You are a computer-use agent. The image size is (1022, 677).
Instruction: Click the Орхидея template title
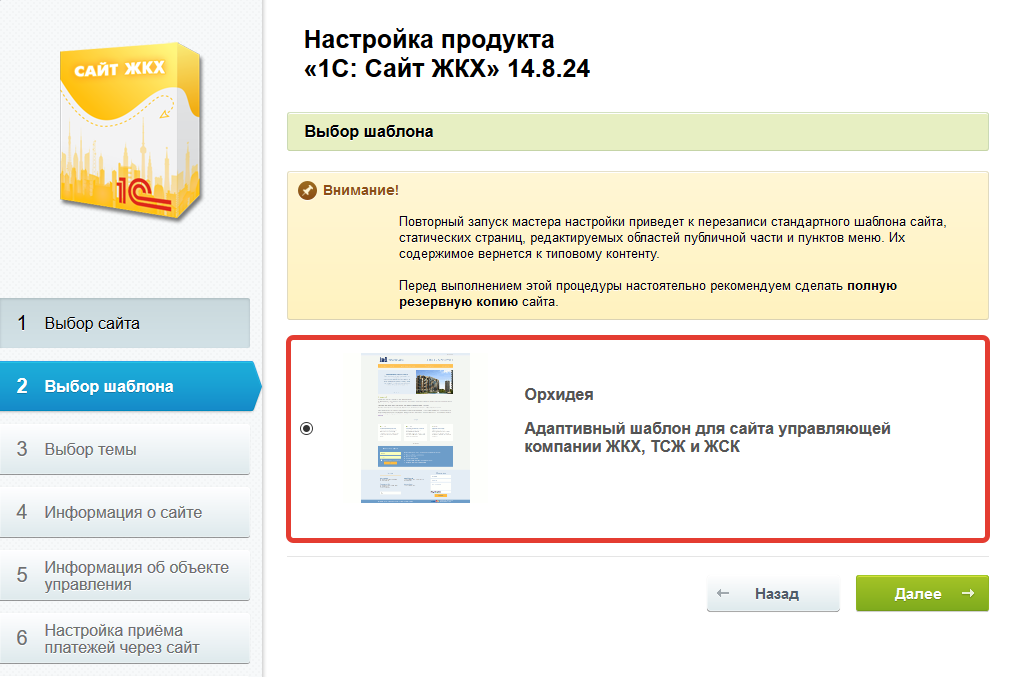point(559,394)
